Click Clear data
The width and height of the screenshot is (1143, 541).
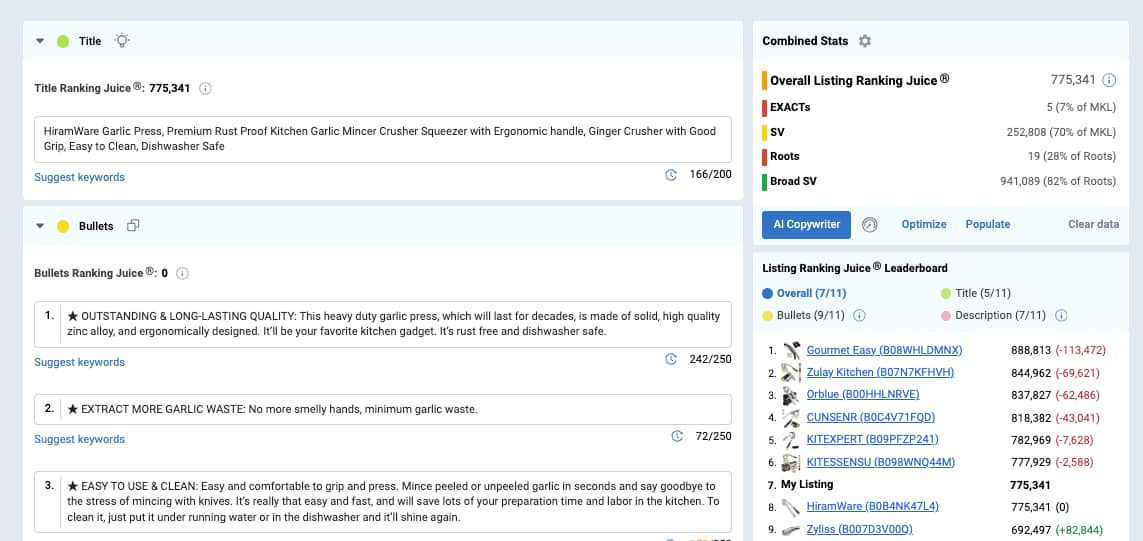point(1093,225)
